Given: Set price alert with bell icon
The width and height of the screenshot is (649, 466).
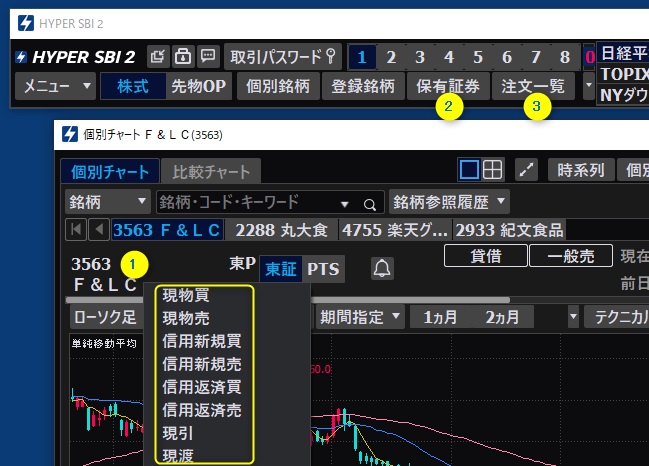Looking at the screenshot, I should coord(382,269).
